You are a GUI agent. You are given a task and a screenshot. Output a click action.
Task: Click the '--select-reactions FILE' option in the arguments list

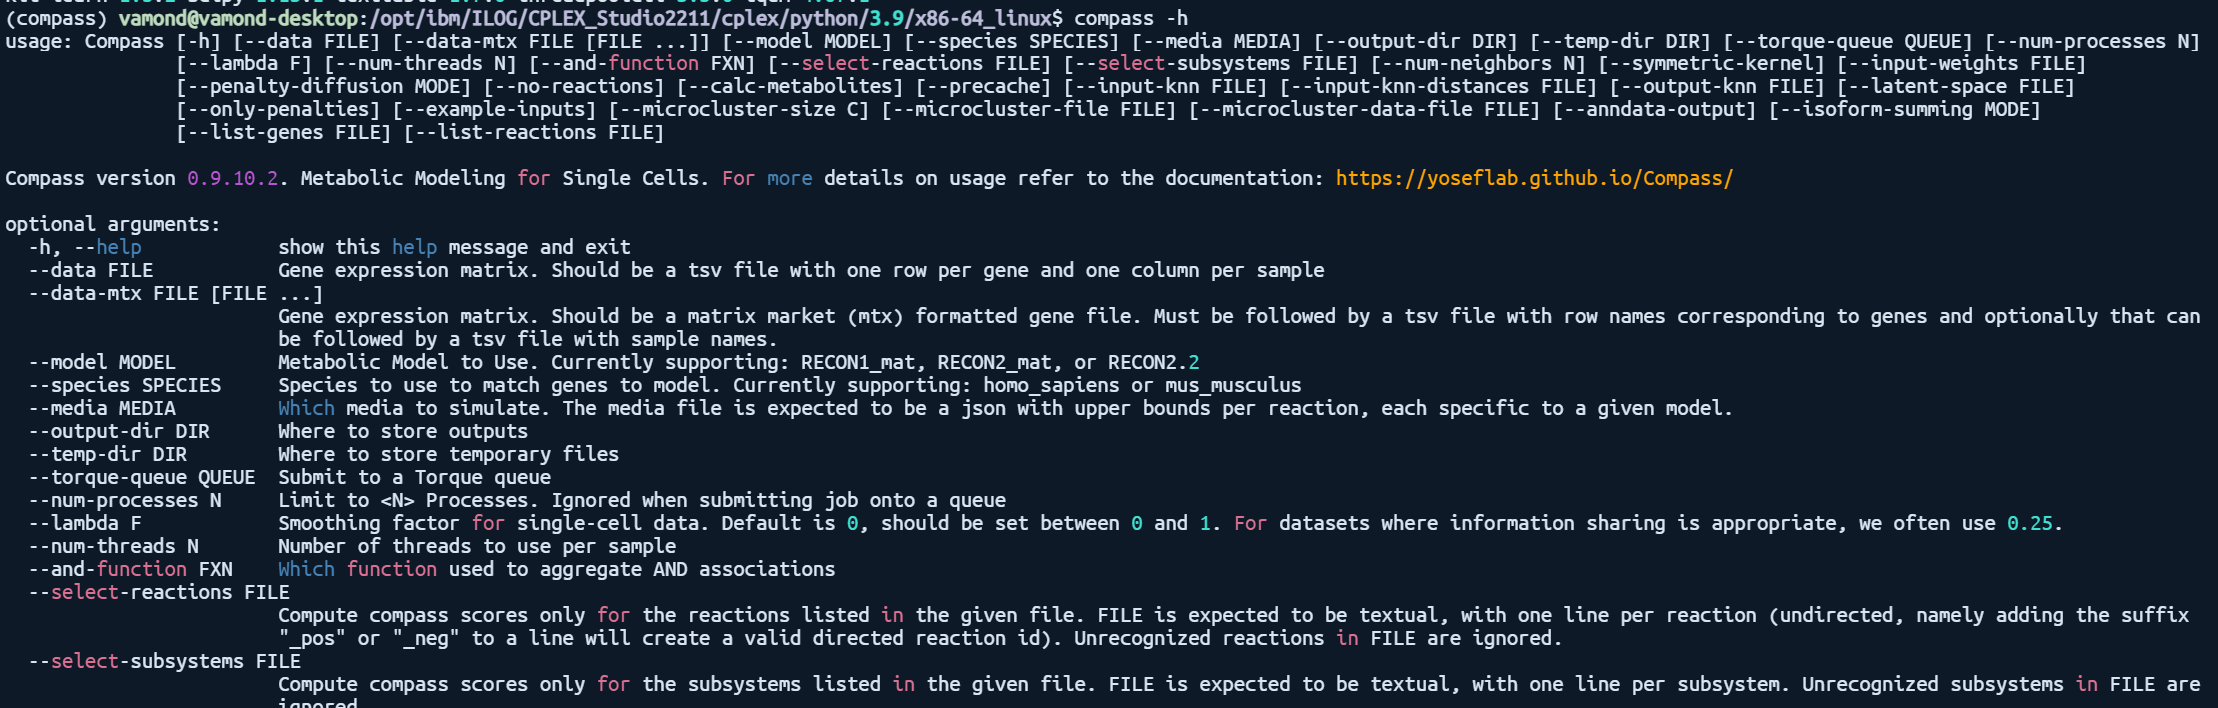159,592
